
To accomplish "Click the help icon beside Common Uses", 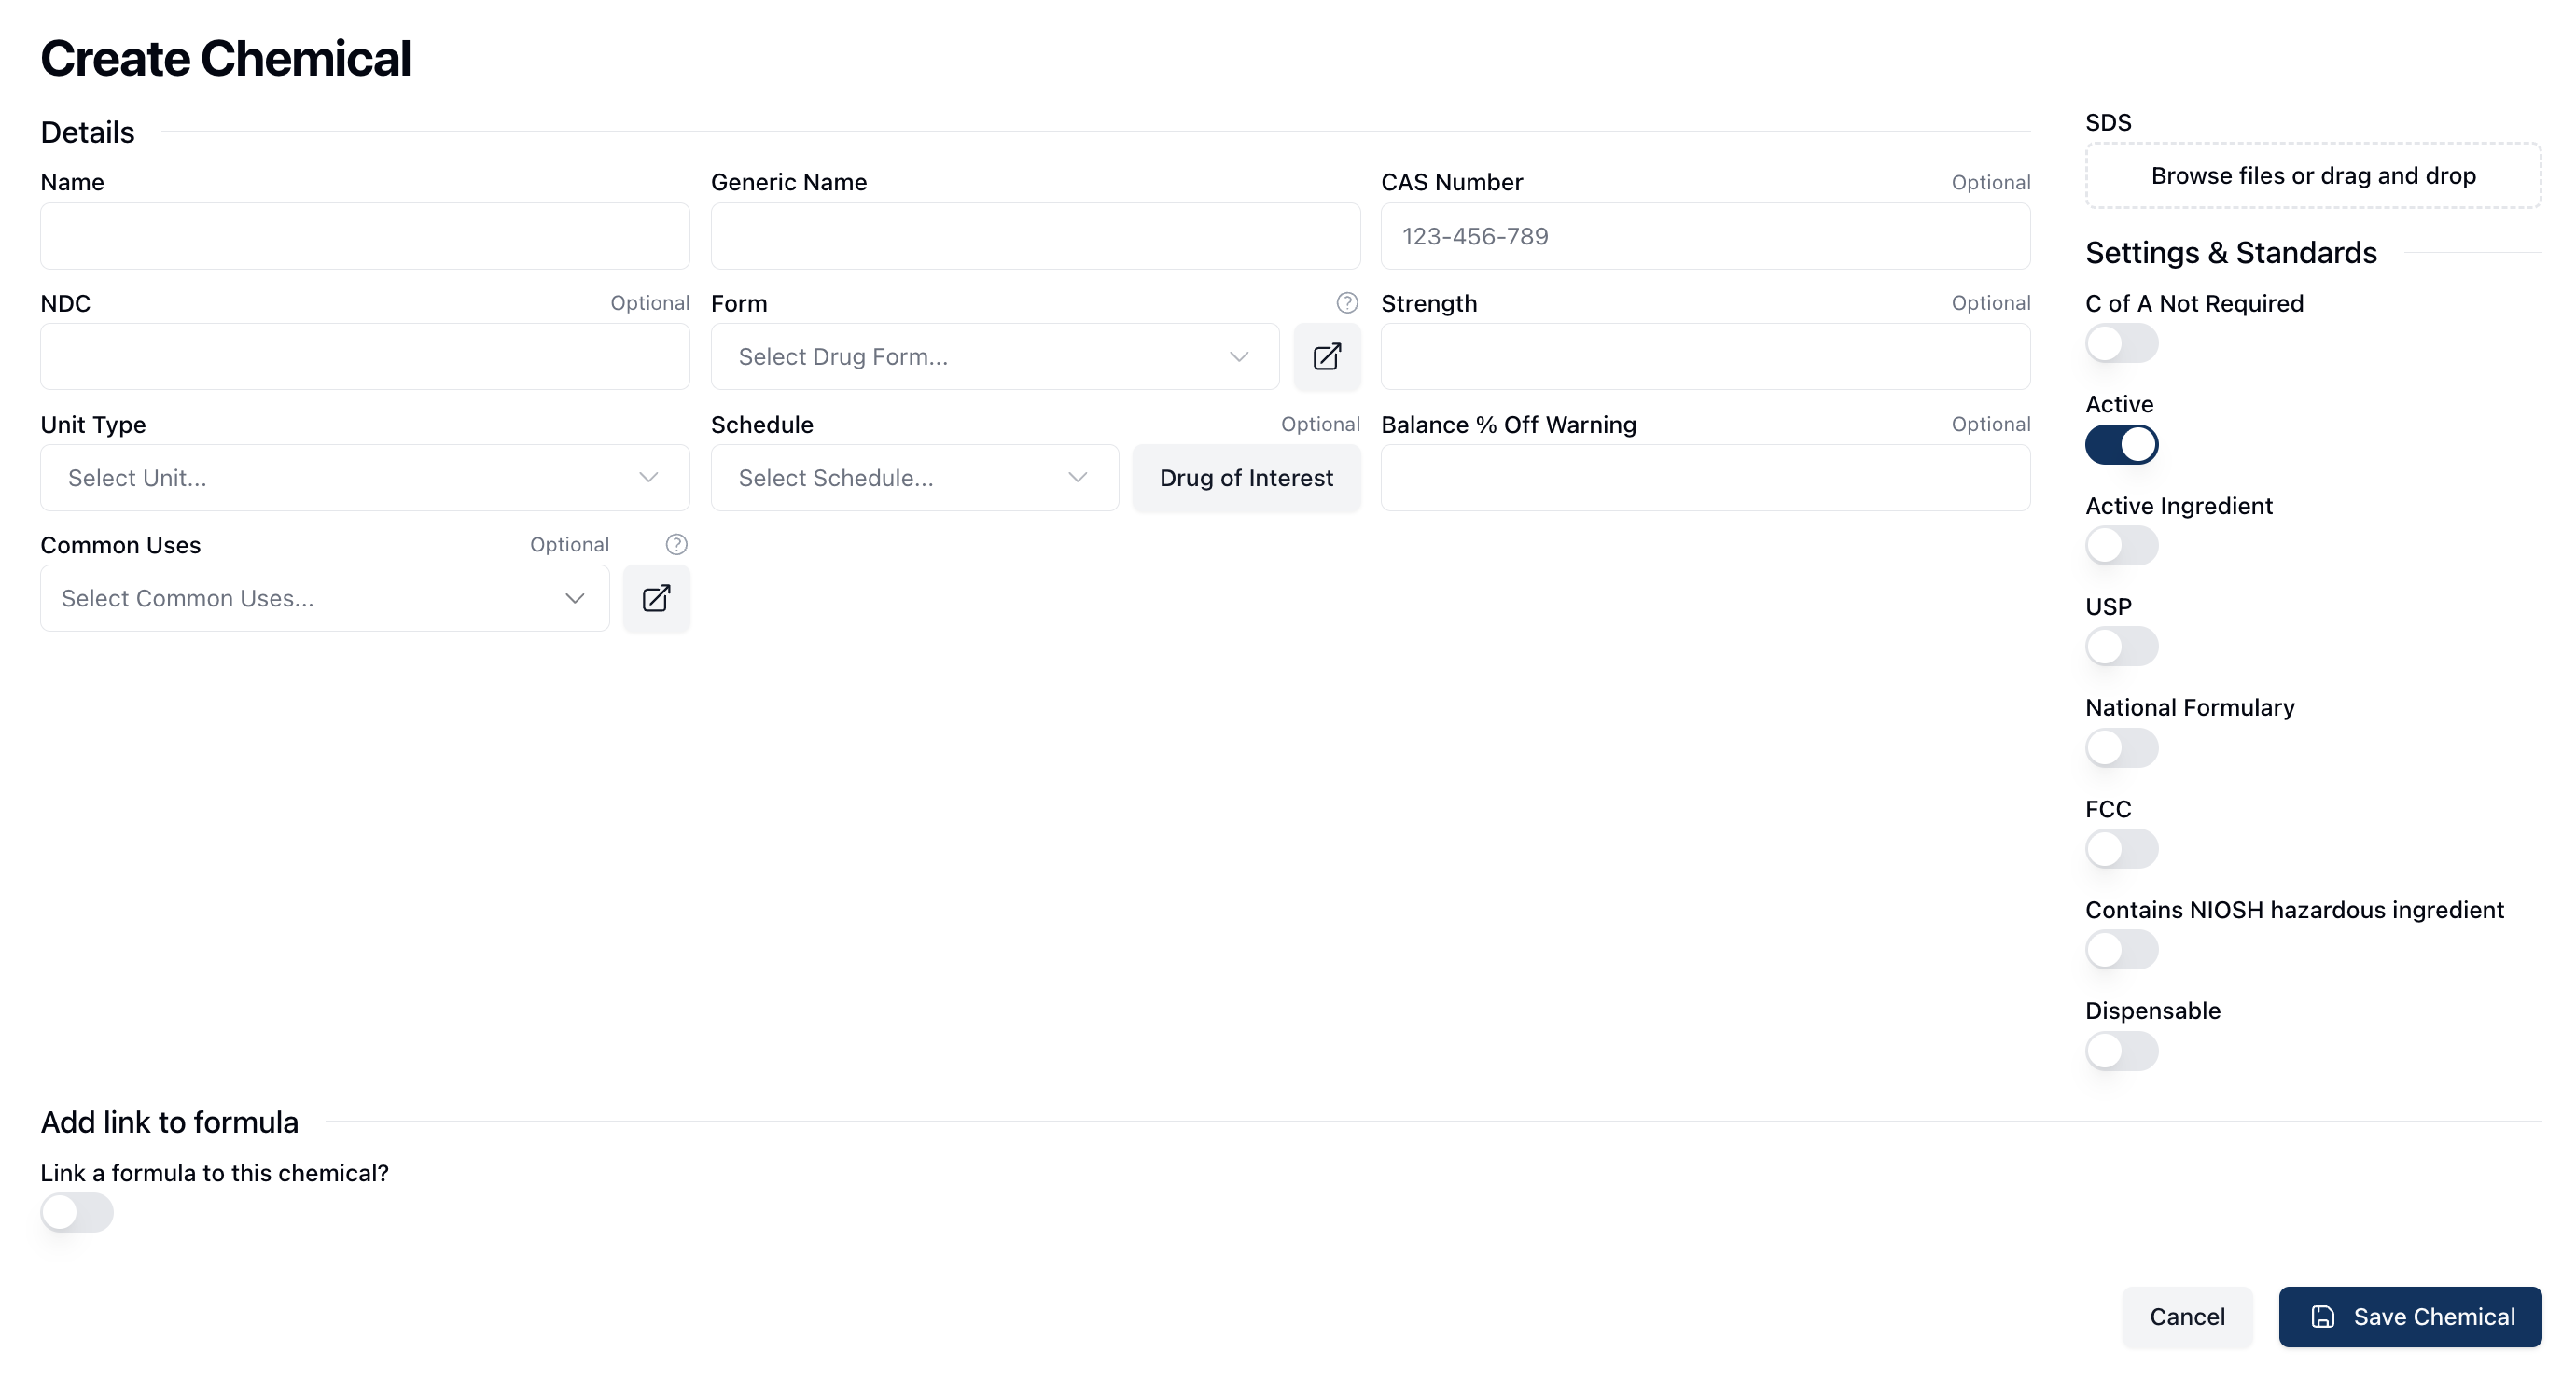I will pyautogui.click(x=676, y=545).
